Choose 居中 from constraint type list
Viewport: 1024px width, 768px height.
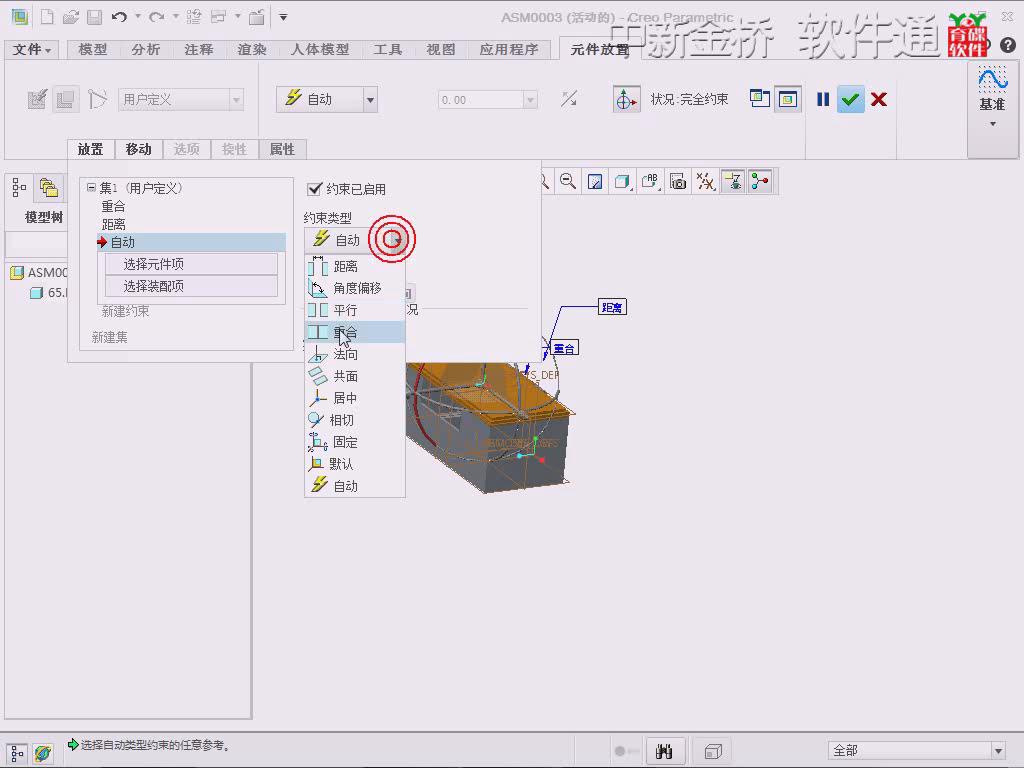tap(355, 398)
